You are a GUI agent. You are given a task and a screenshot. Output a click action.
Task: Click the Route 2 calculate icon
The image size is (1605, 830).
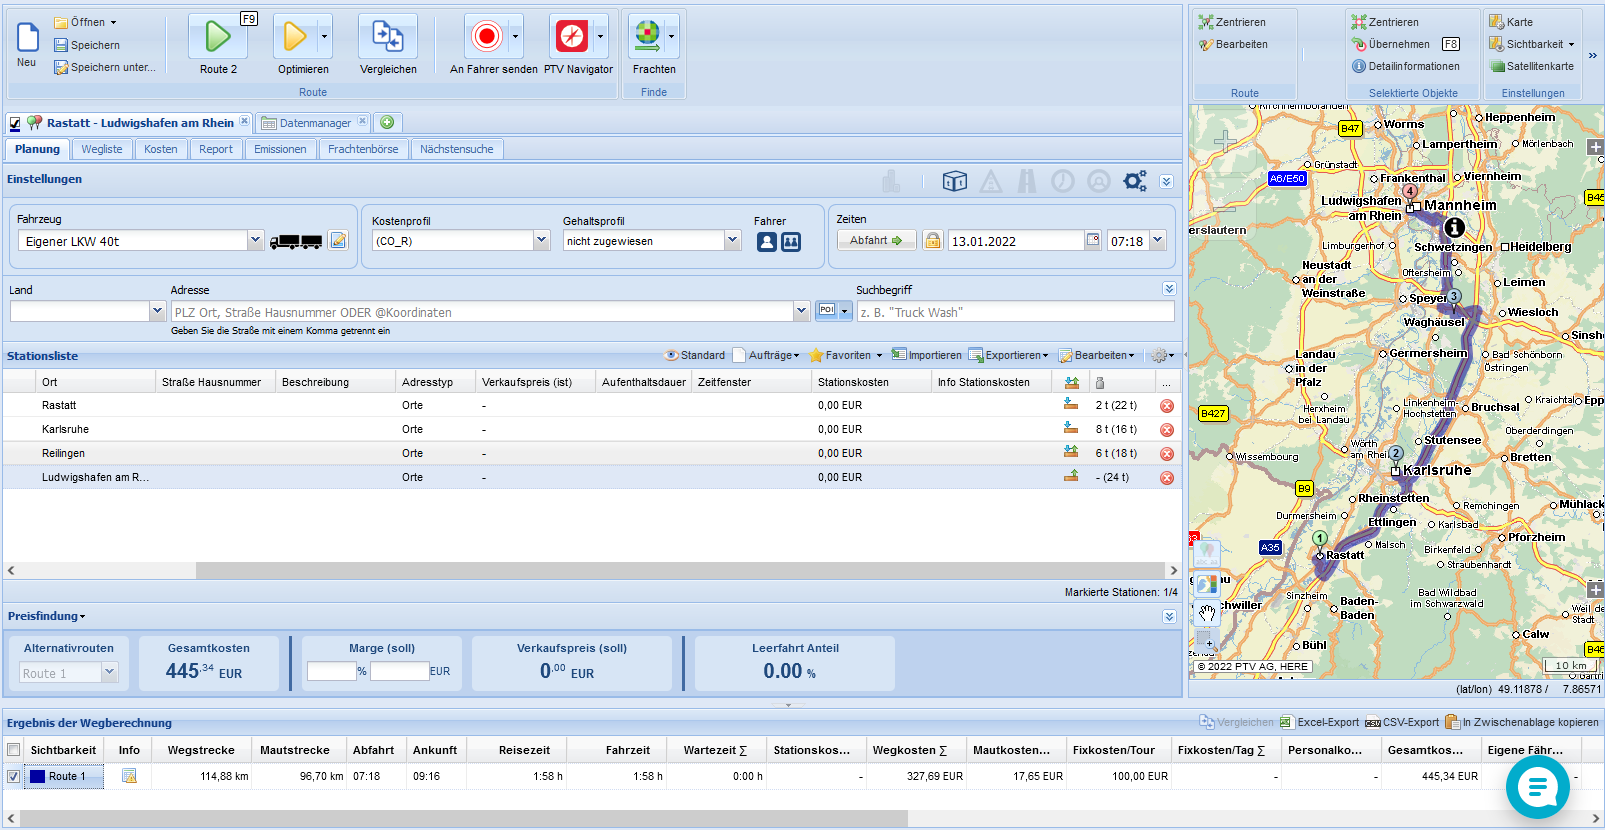tap(217, 37)
